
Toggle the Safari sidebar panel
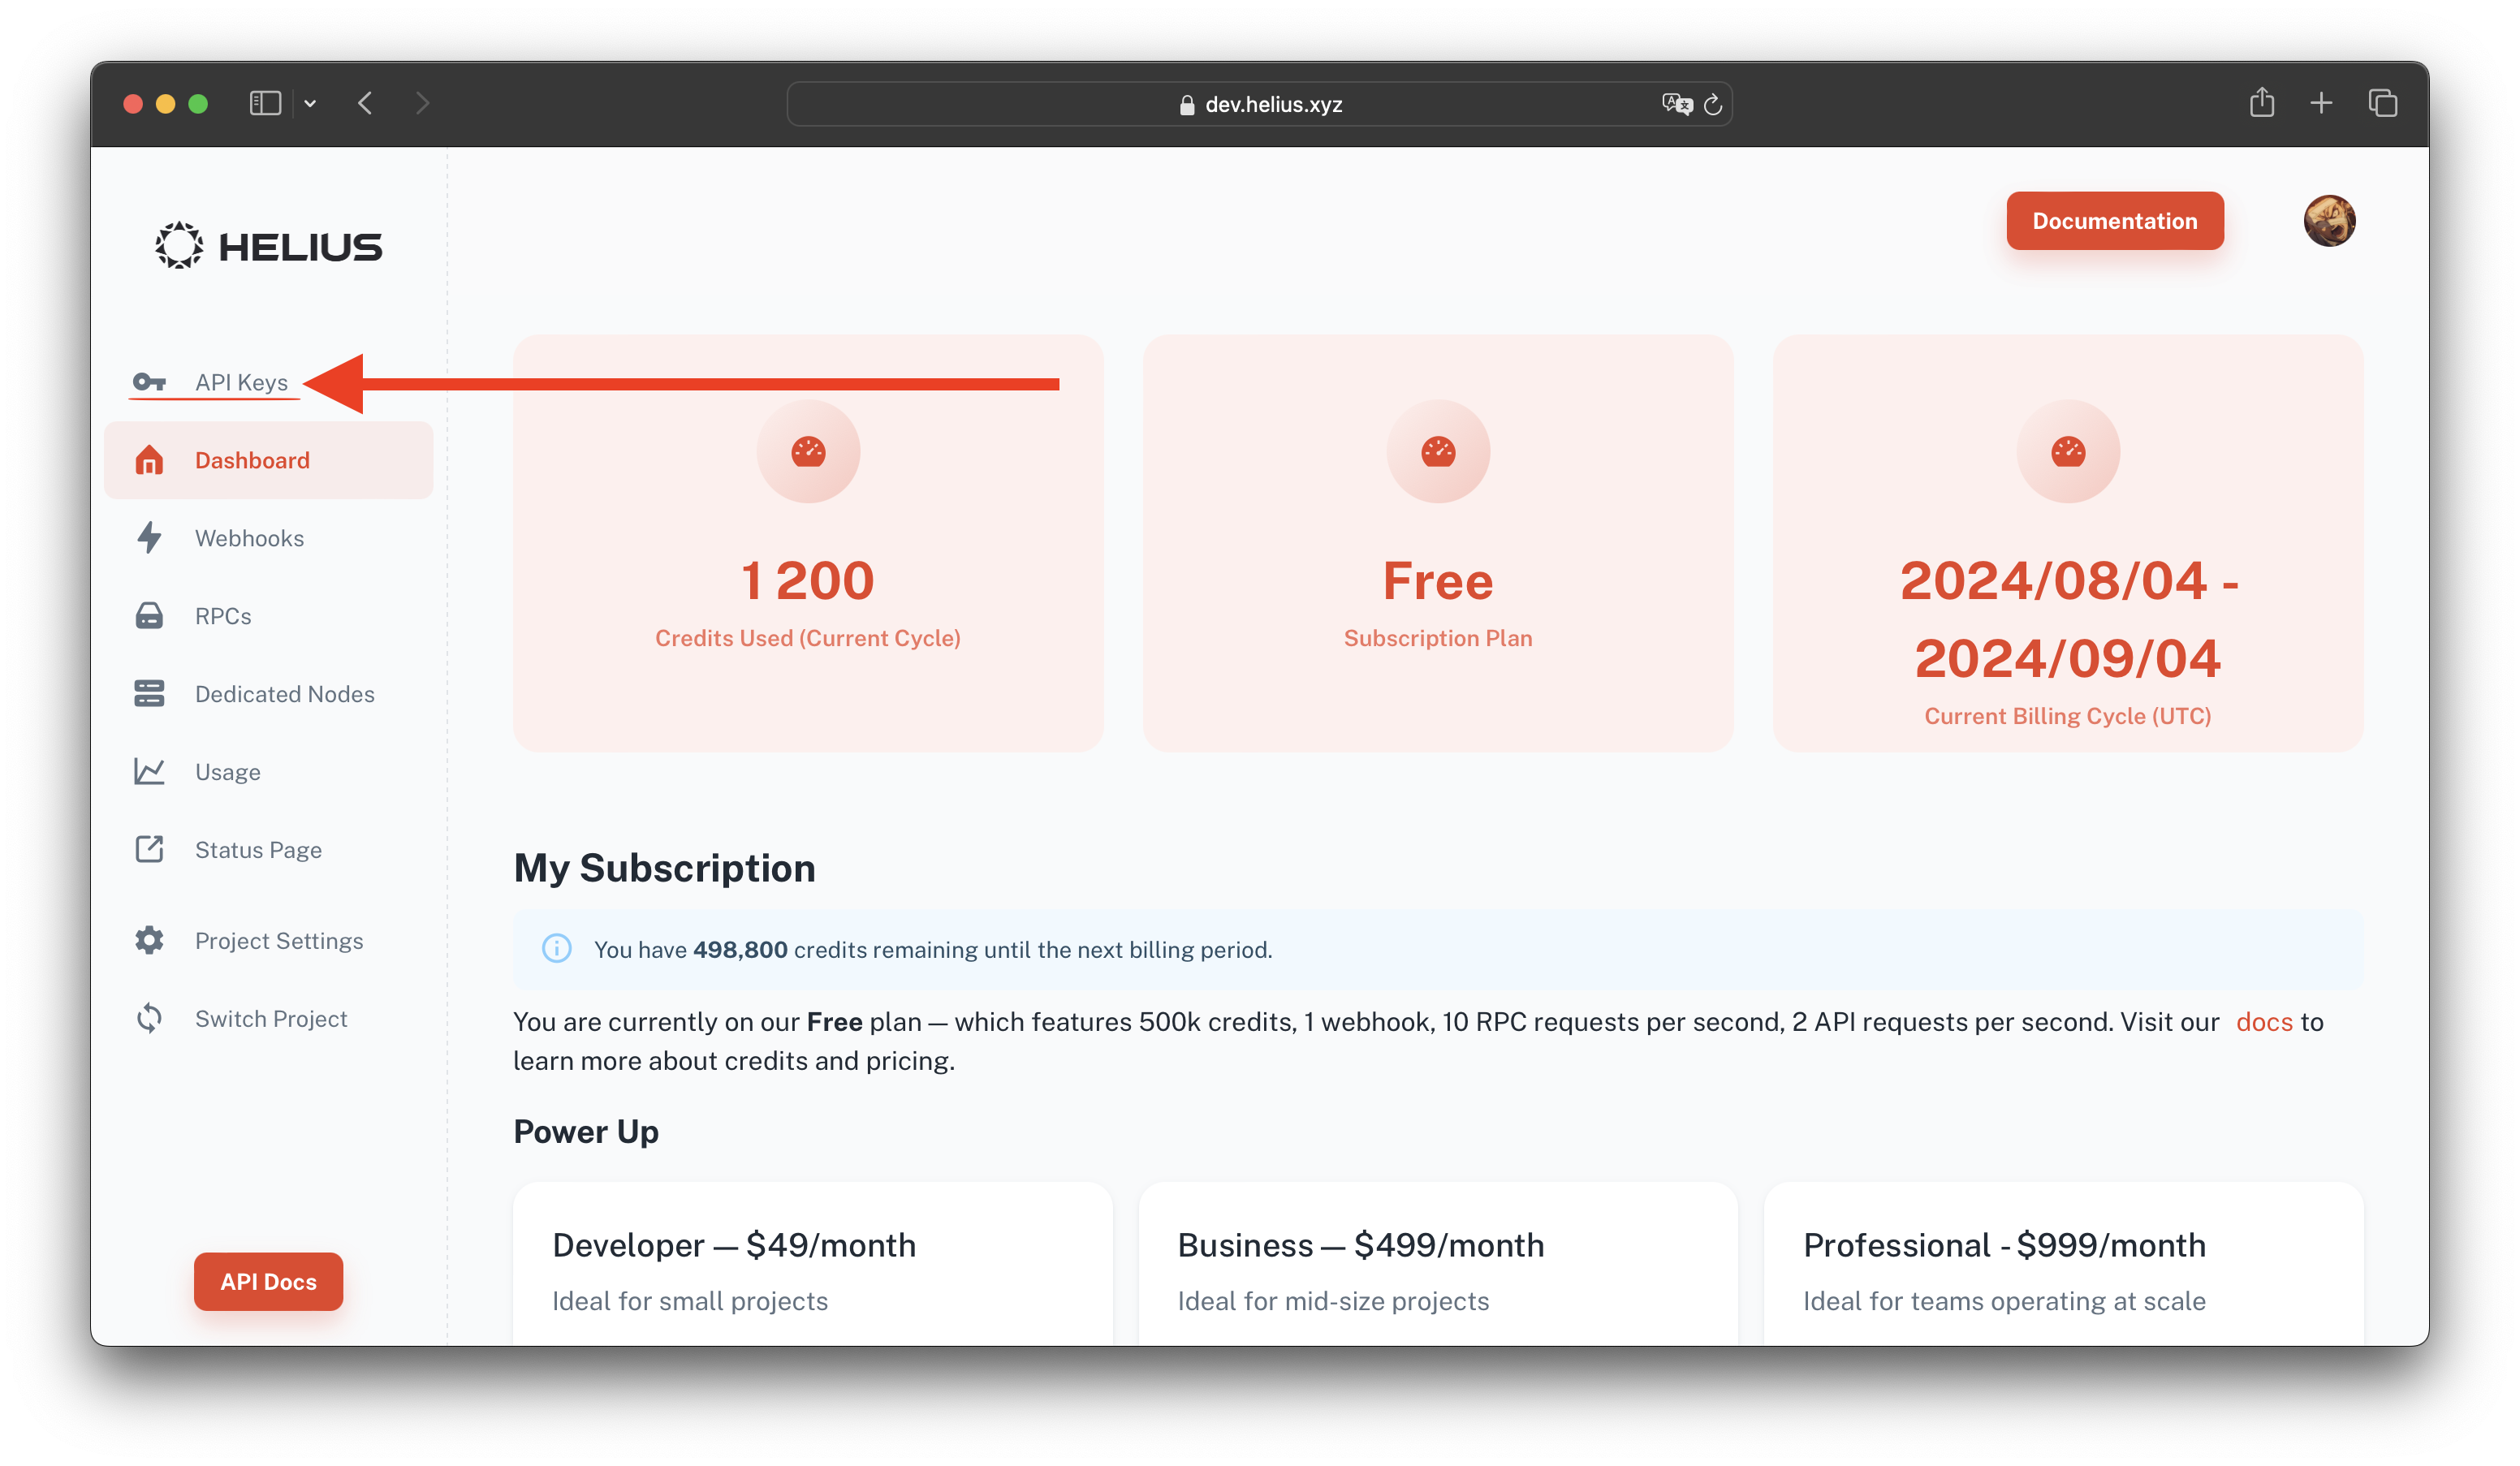265,103
